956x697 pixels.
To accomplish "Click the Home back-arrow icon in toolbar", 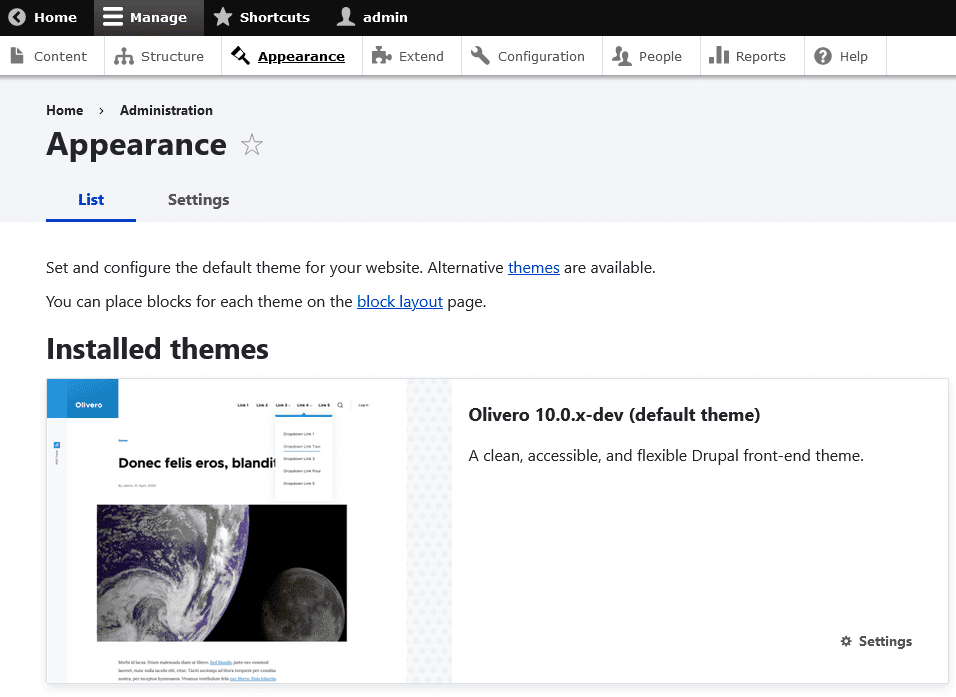I will 17,17.
